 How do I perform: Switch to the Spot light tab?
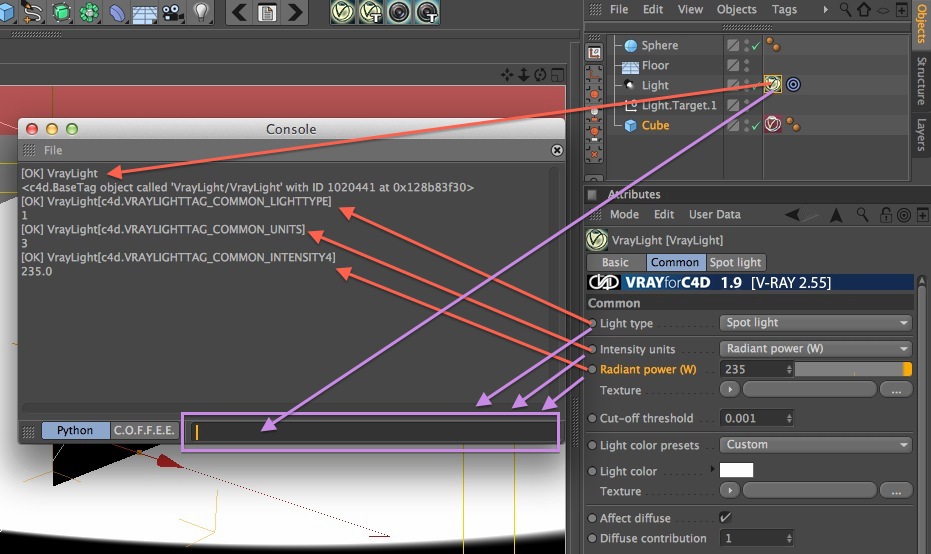[x=735, y=262]
